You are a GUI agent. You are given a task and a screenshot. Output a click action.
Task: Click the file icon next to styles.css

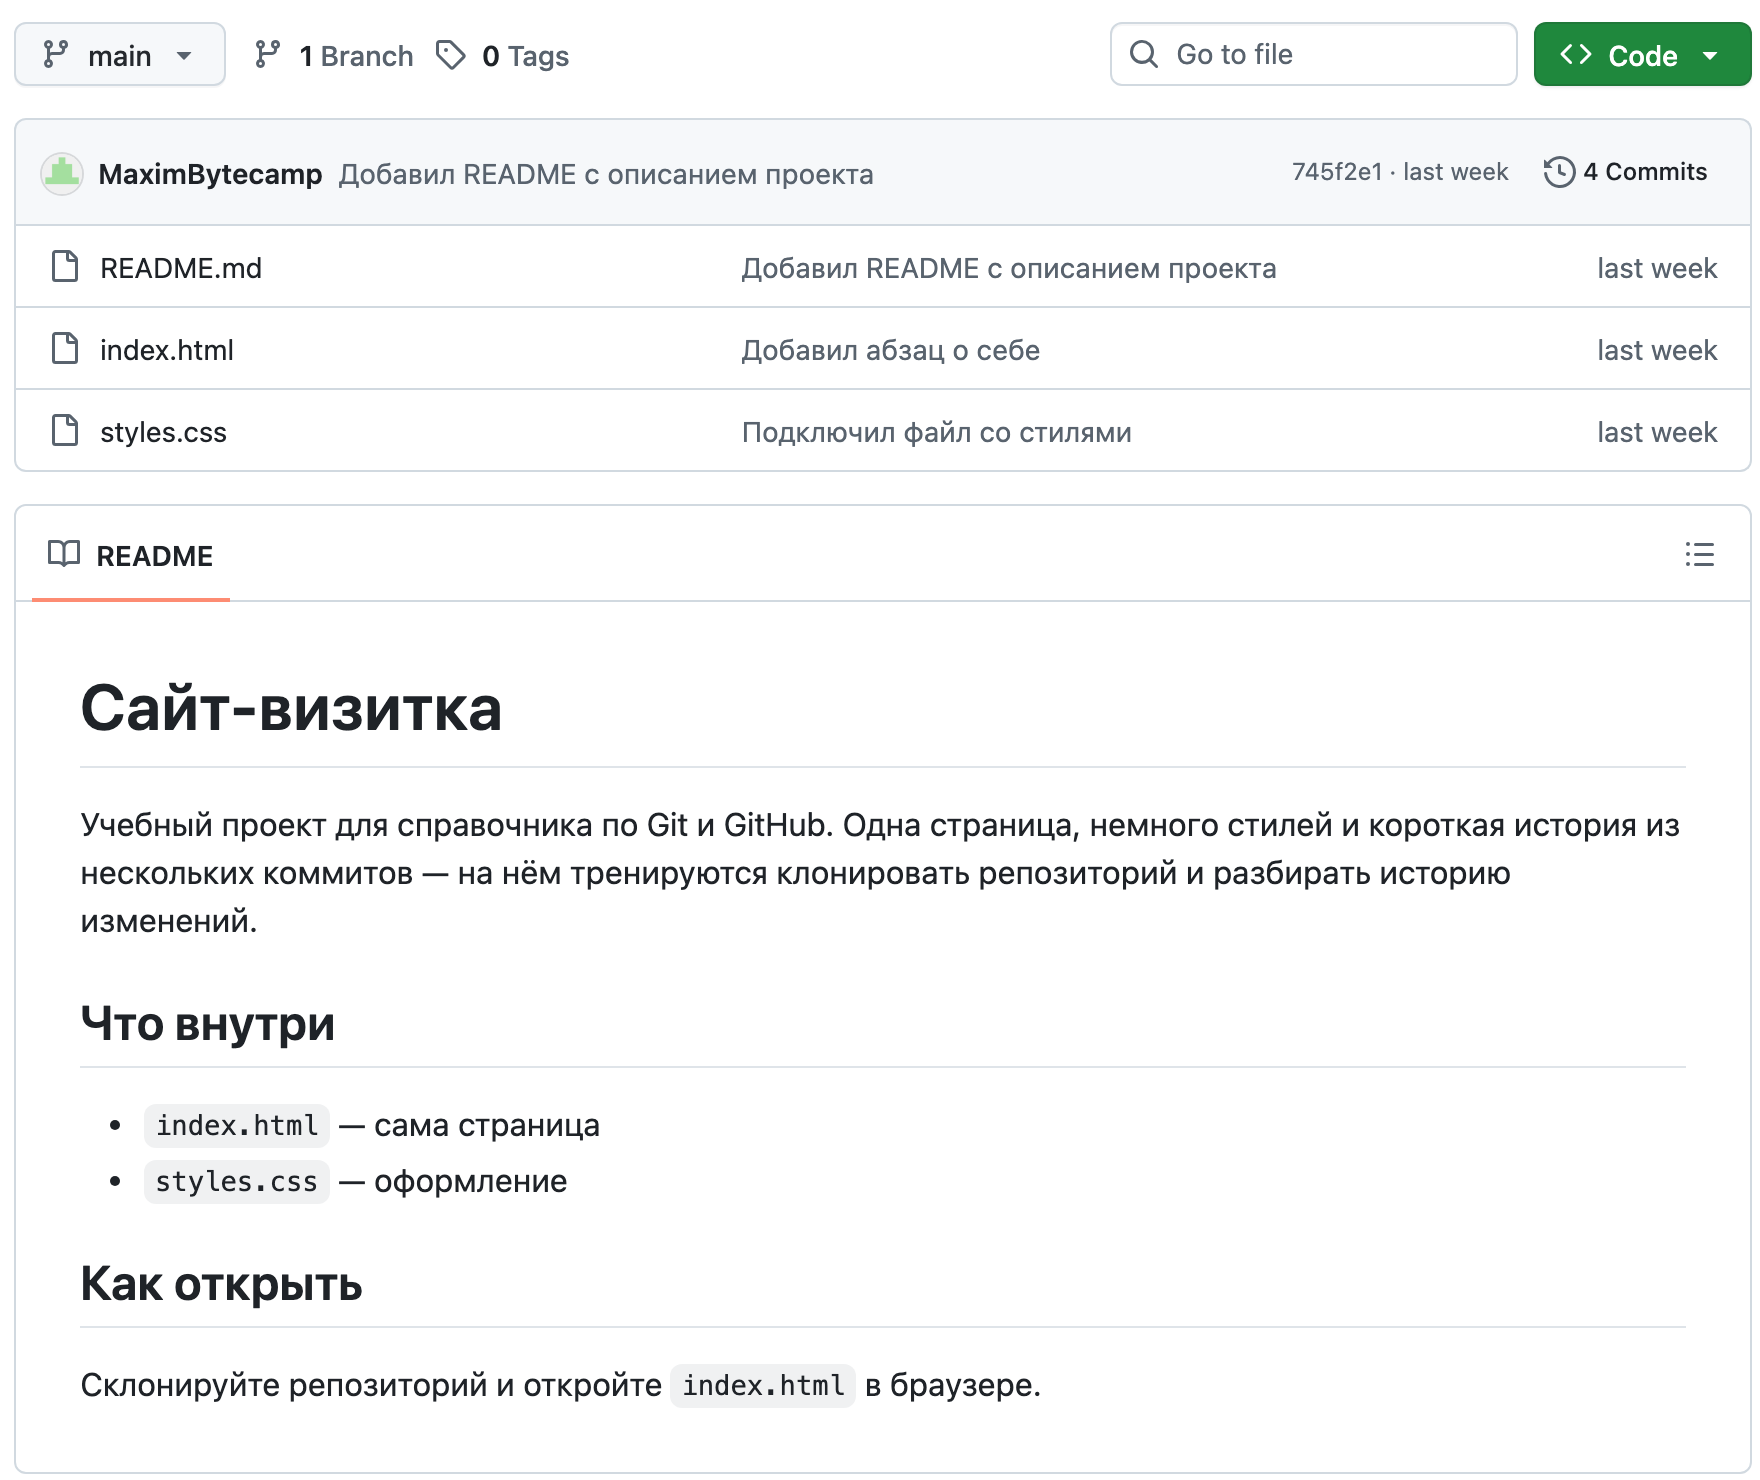click(65, 431)
